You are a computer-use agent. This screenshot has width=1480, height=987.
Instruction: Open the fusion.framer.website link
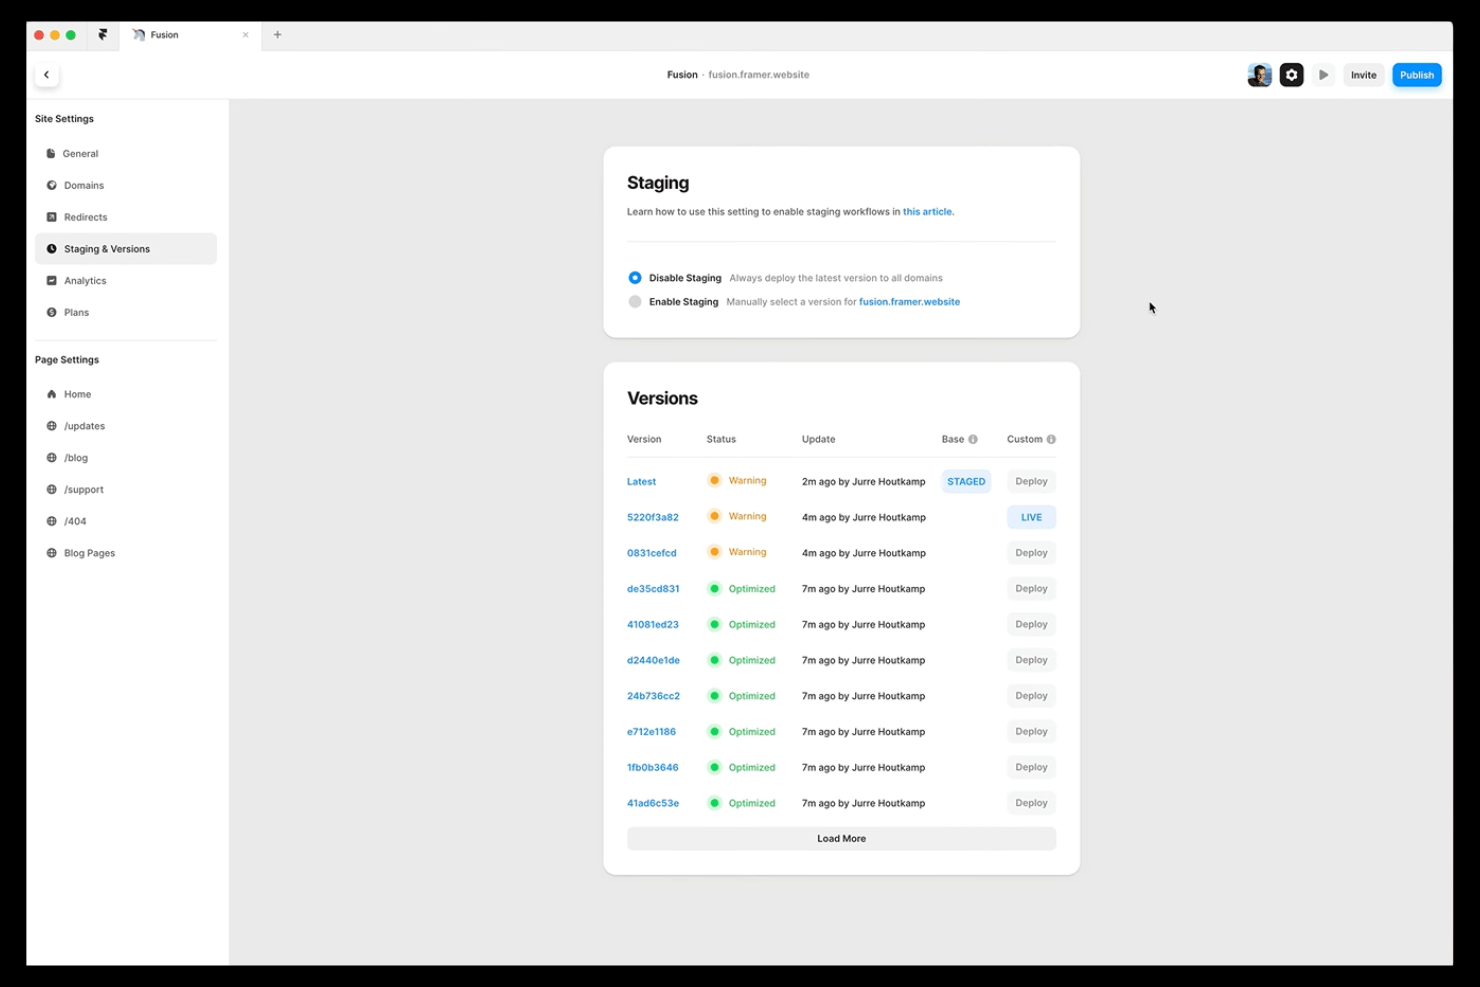pos(909,302)
